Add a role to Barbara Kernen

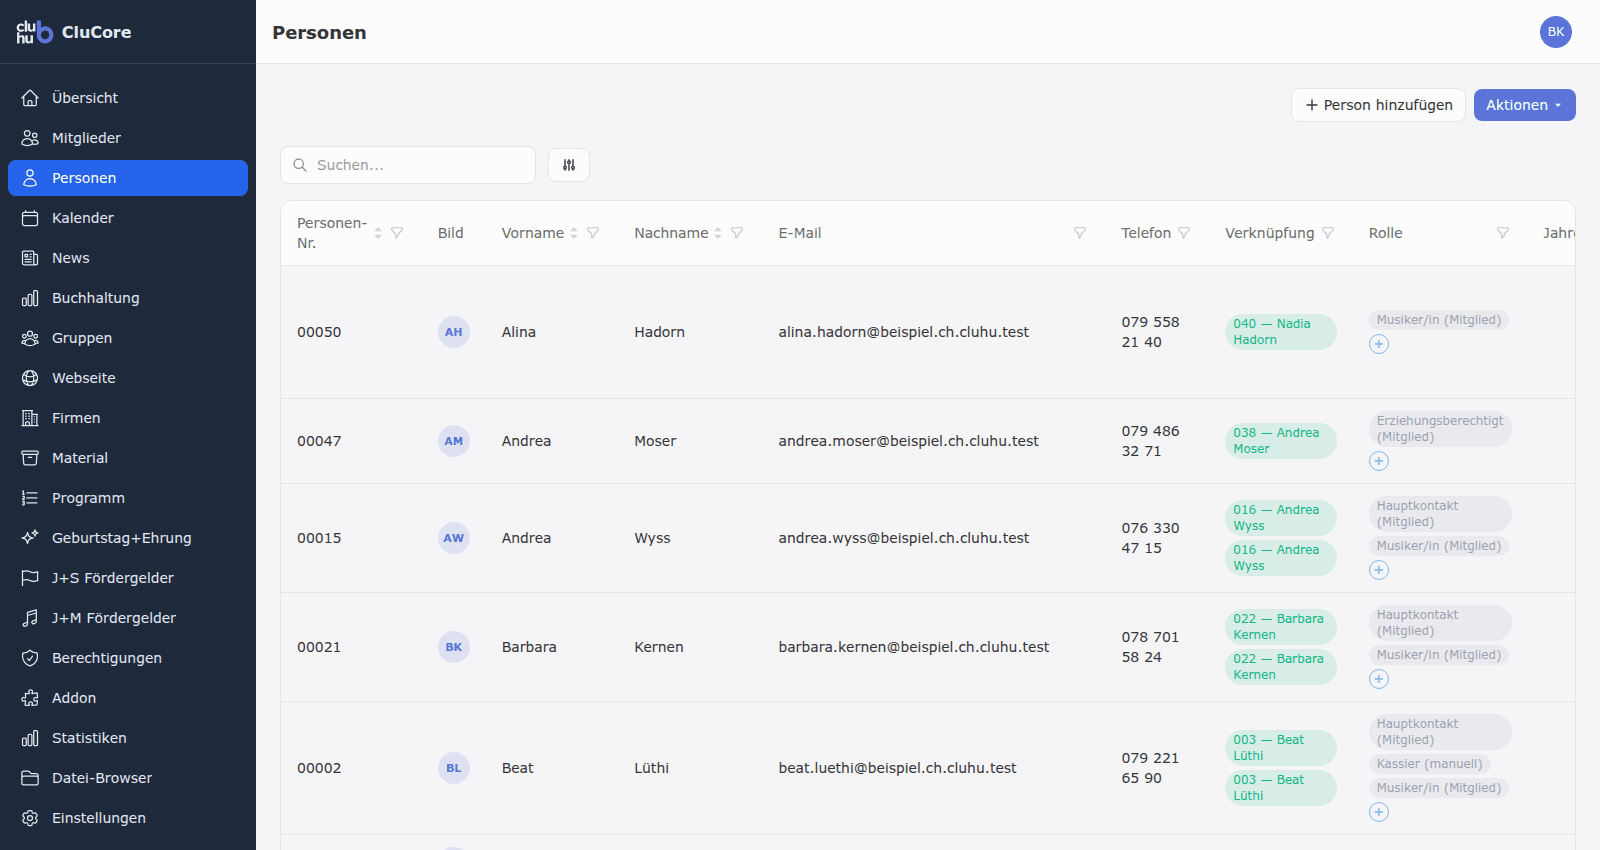click(1379, 679)
